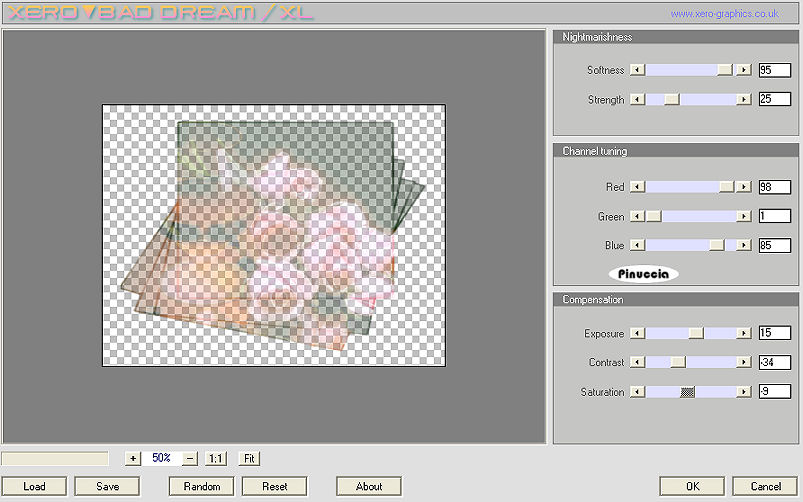The image size is (803, 502).
Task: Click the Strength slider right arrow
Action: coord(744,99)
